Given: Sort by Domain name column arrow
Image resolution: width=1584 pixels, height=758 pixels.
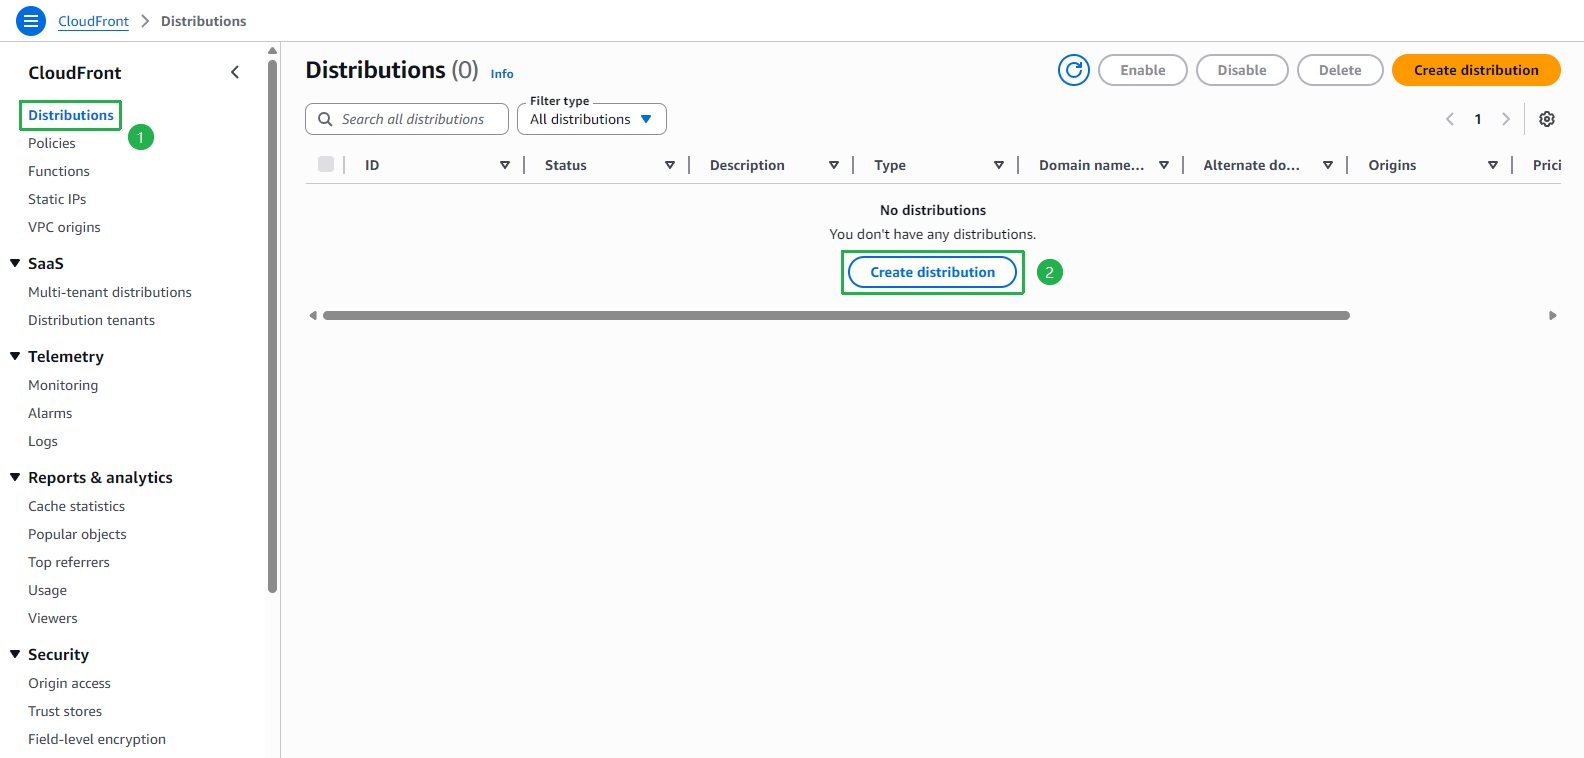Looking at the screenshot, I should tap(1164, 165).
